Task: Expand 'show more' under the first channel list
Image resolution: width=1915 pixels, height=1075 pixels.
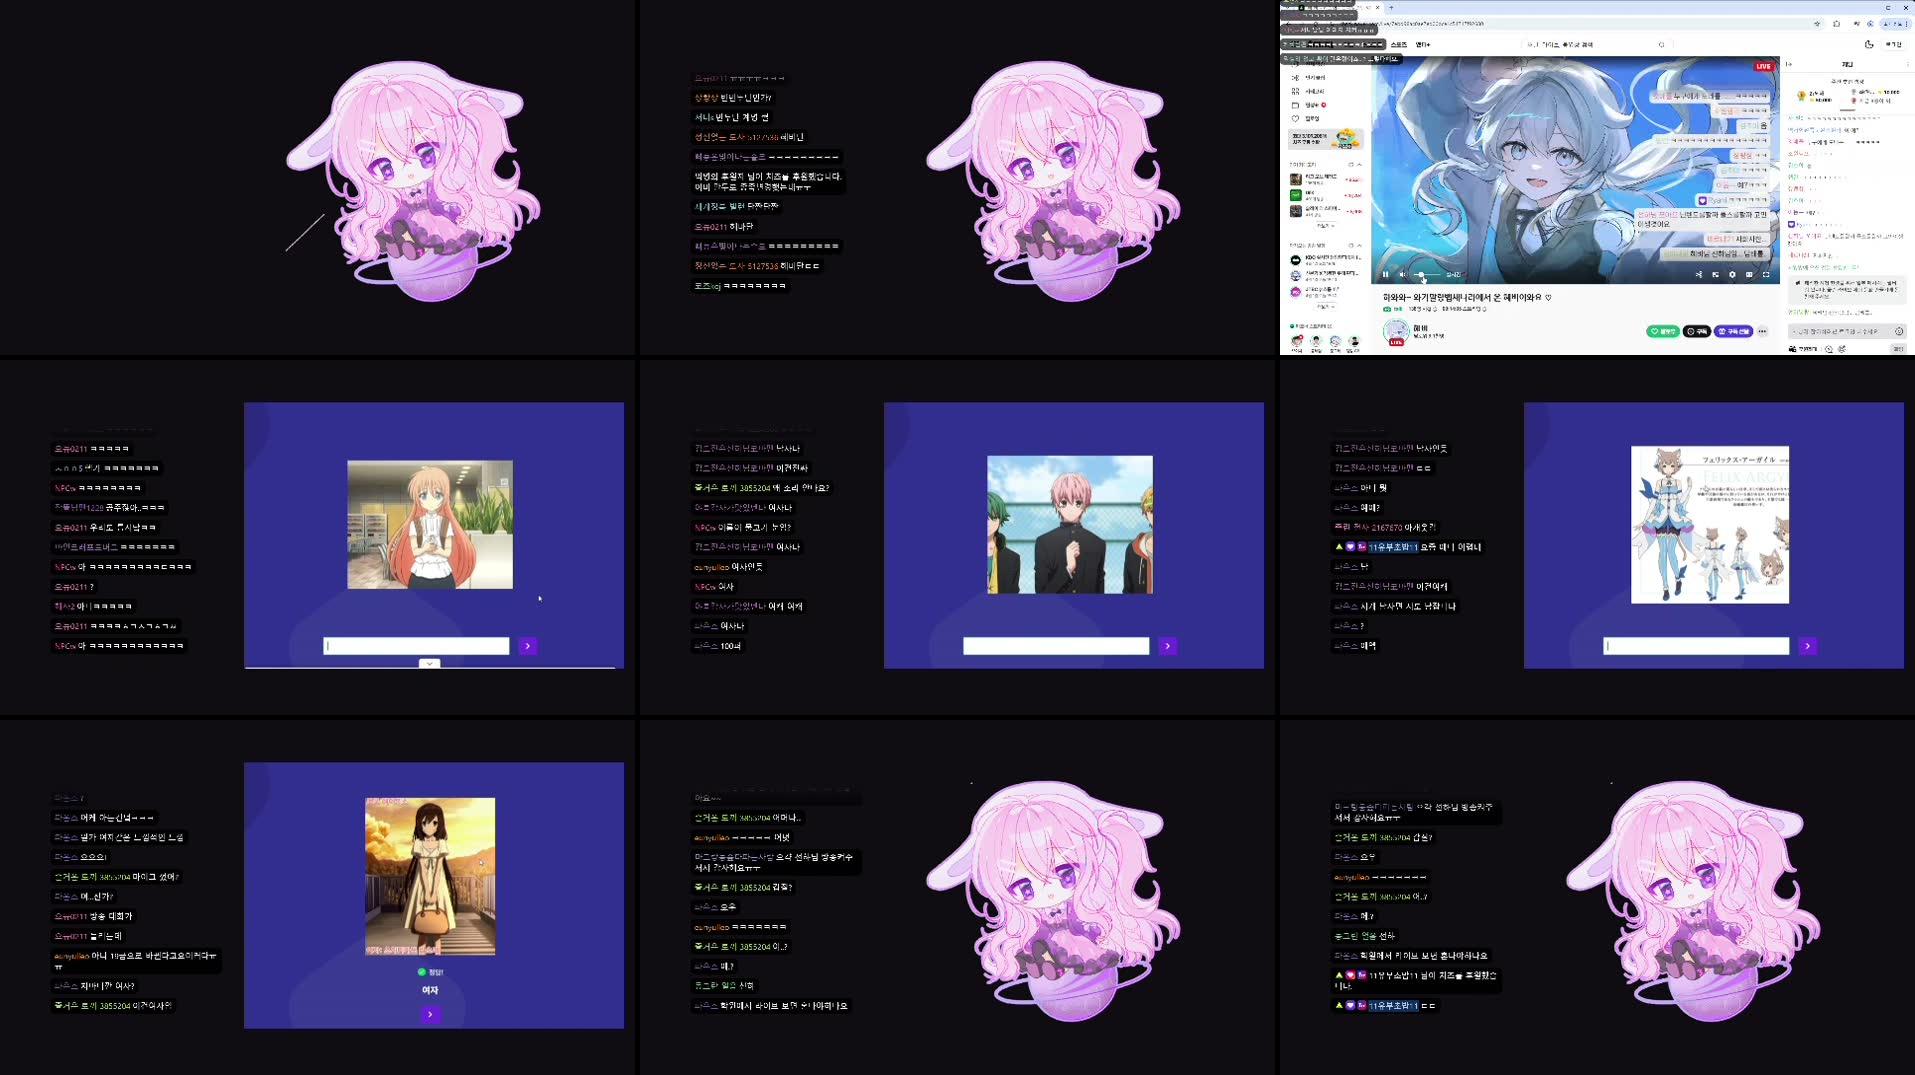Action: 1325,226
